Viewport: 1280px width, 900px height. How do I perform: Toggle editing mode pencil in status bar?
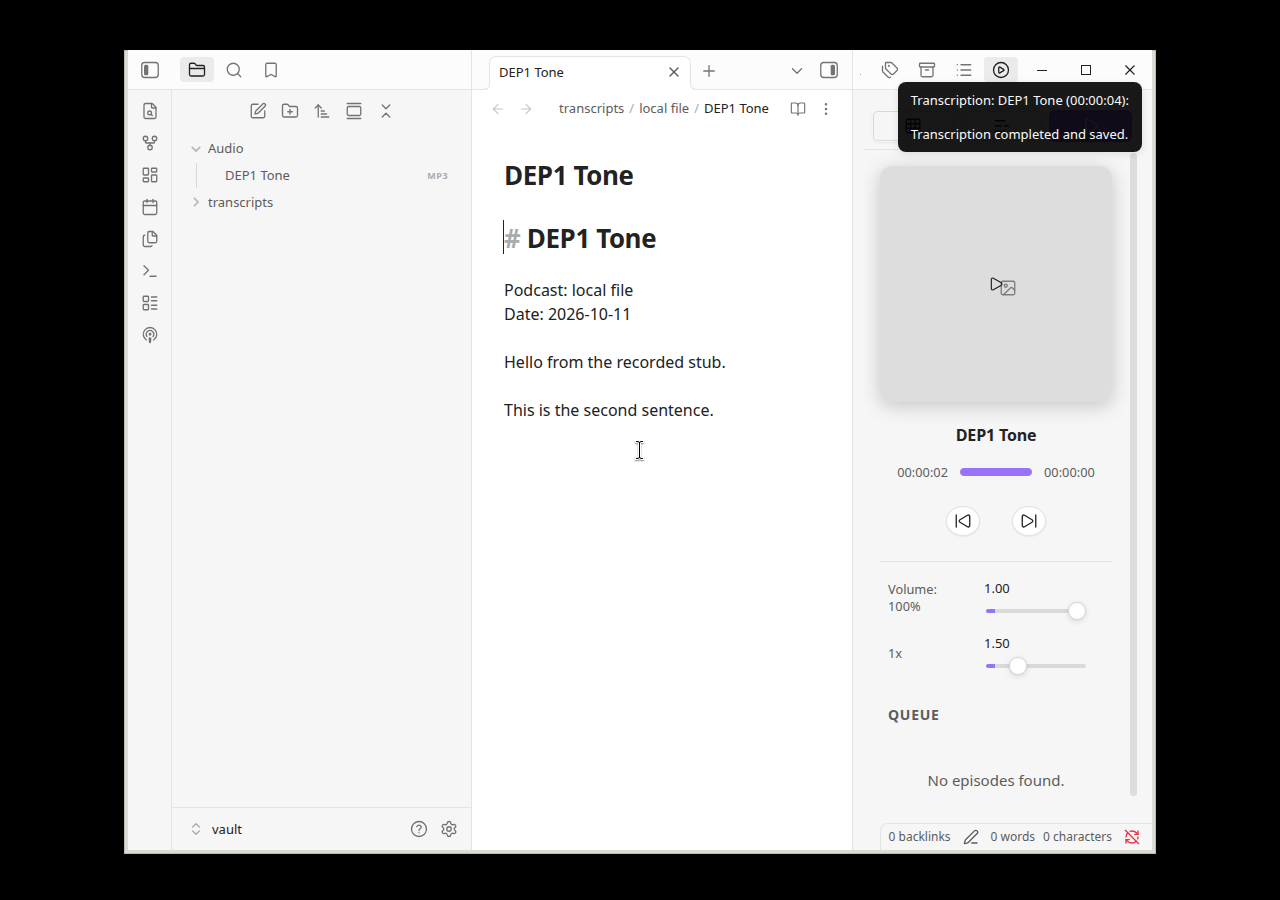click(971, 837)
